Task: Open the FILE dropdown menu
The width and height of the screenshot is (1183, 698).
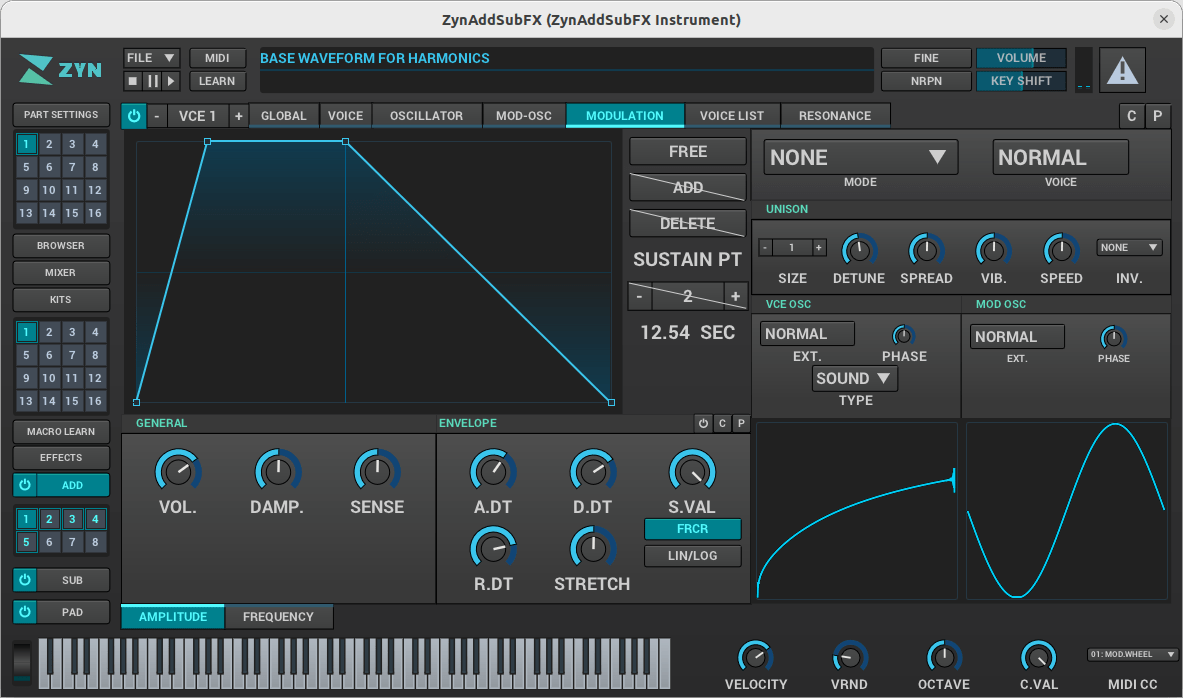Action: [152, 58]
